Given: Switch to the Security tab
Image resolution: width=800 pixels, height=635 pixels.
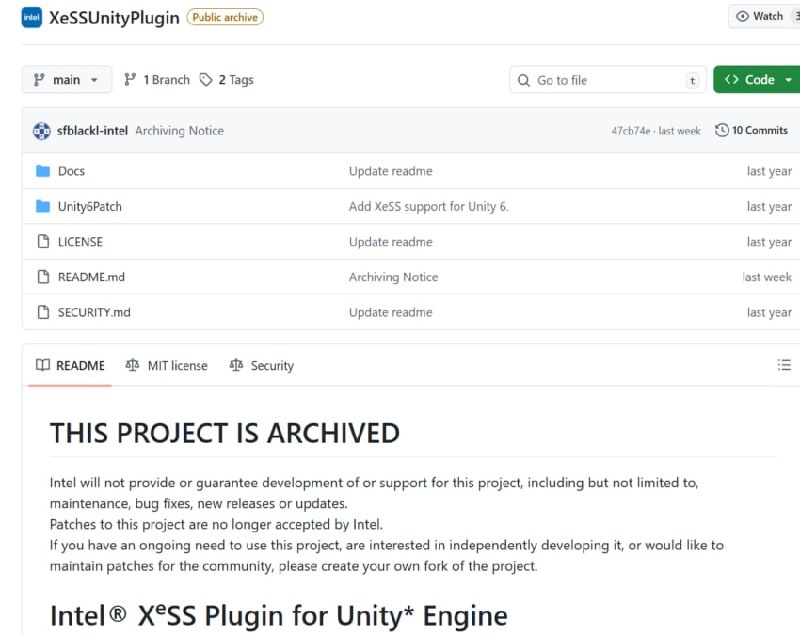Looking at the screenshot, I should [x=262, y=366].
